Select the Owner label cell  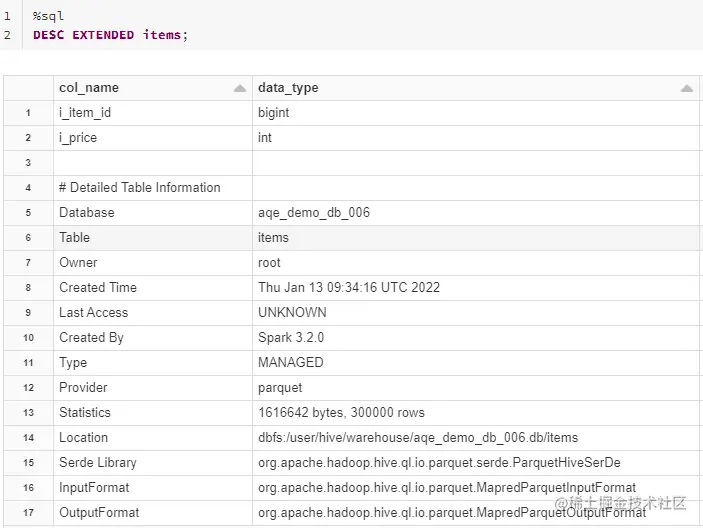coord(153,263)
